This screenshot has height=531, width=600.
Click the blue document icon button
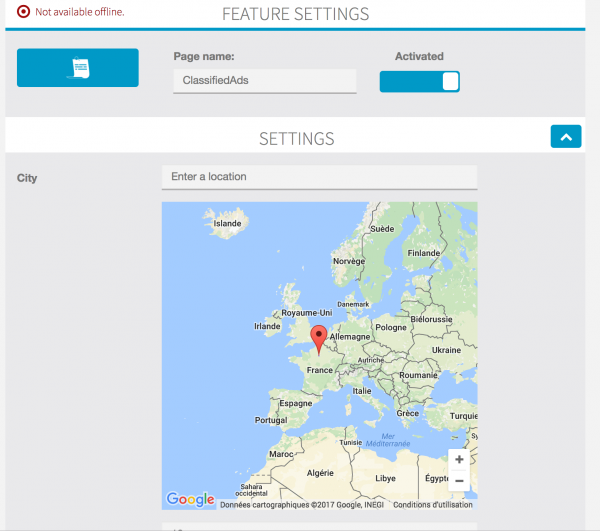tap(78, 68)
